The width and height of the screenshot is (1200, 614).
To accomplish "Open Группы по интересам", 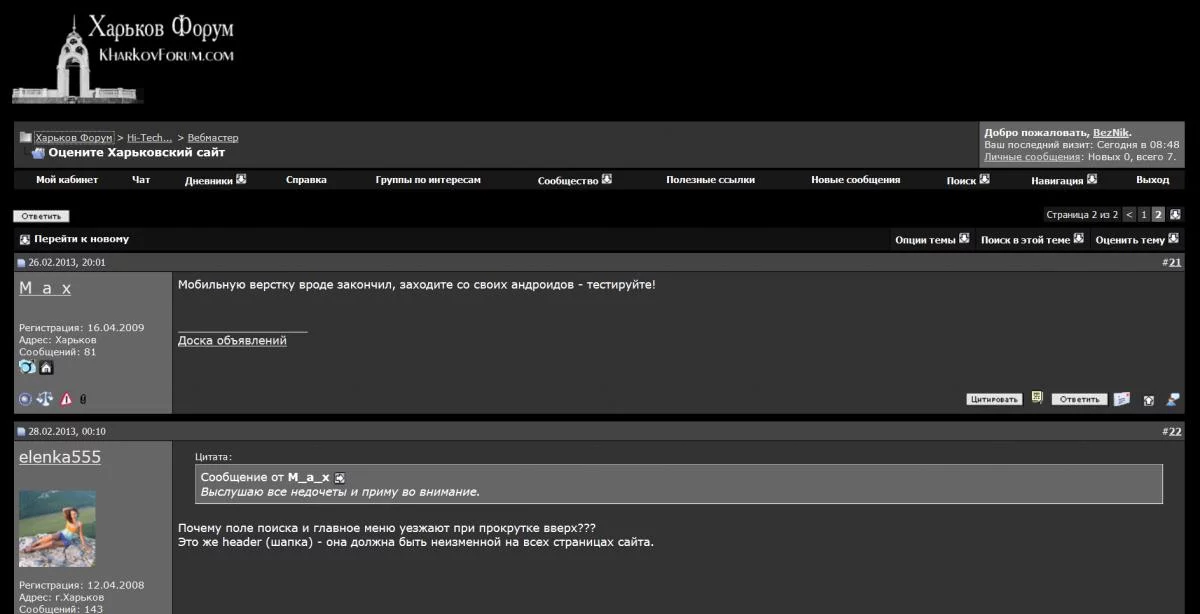I will 428,180.
